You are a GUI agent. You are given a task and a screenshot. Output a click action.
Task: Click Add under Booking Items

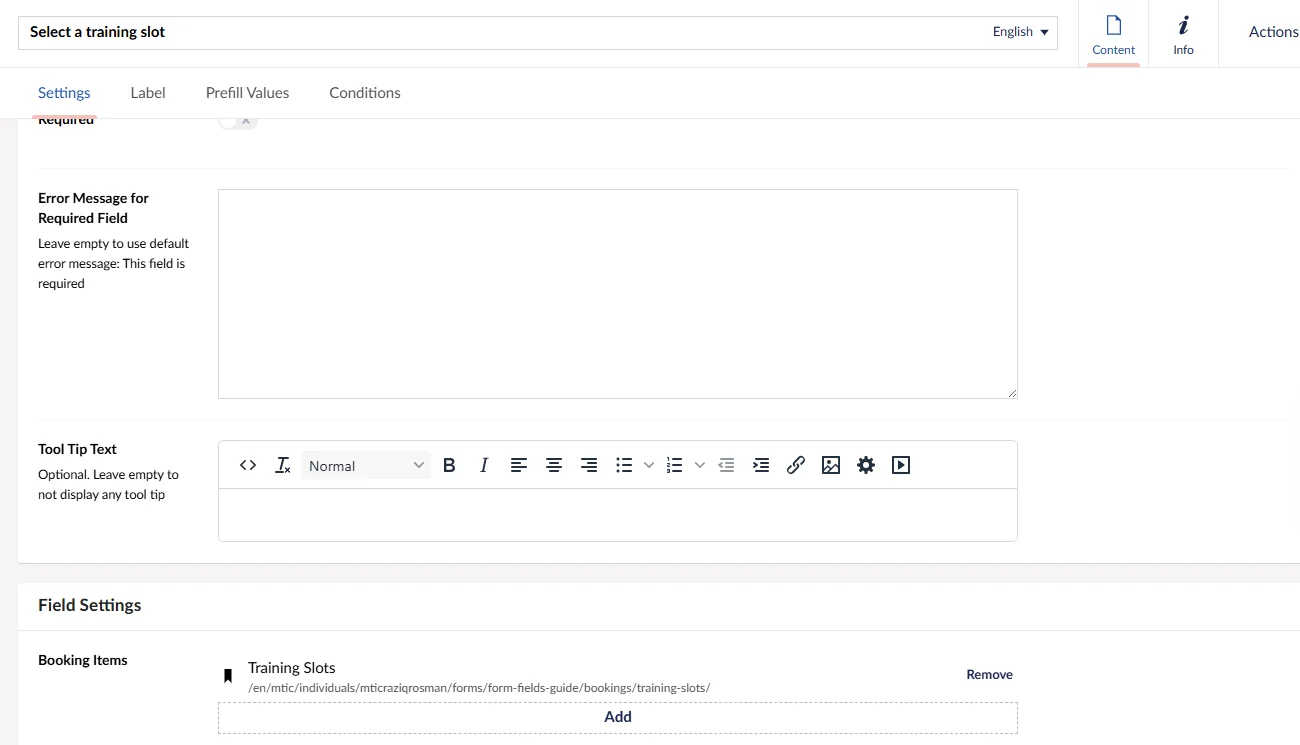click(x=617, y=717)
